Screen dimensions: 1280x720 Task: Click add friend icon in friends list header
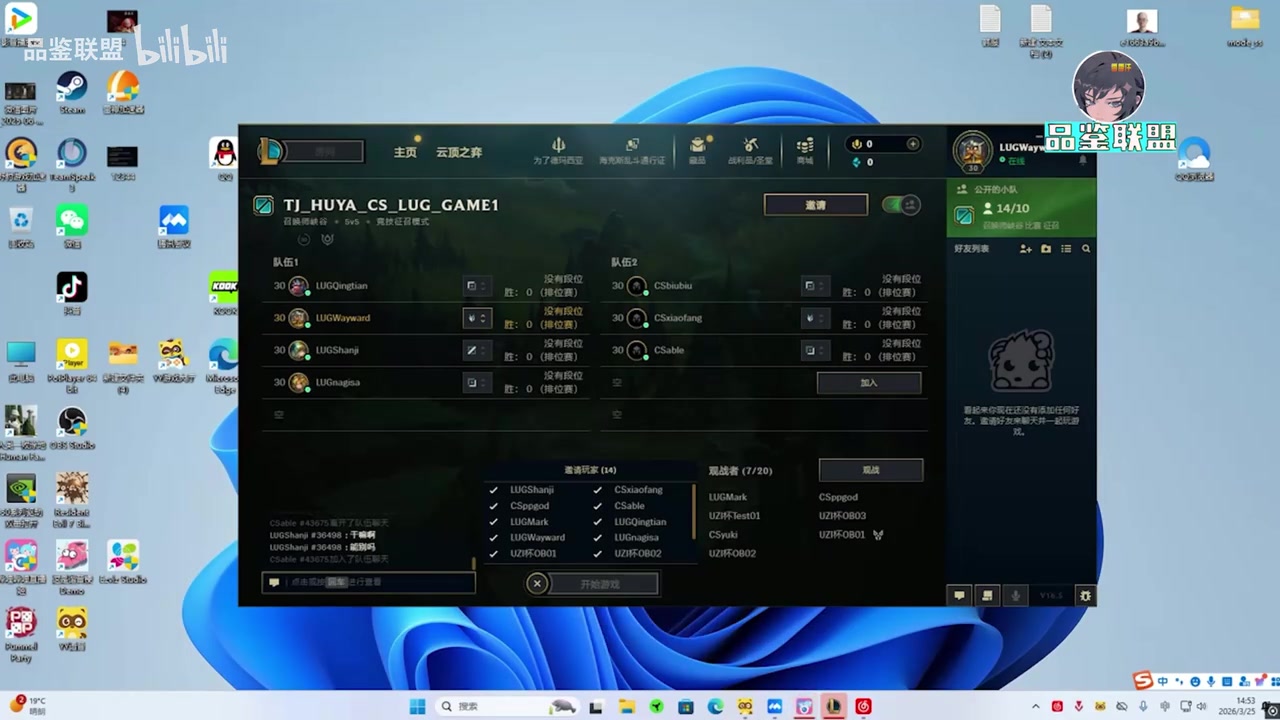point(1025,249)
